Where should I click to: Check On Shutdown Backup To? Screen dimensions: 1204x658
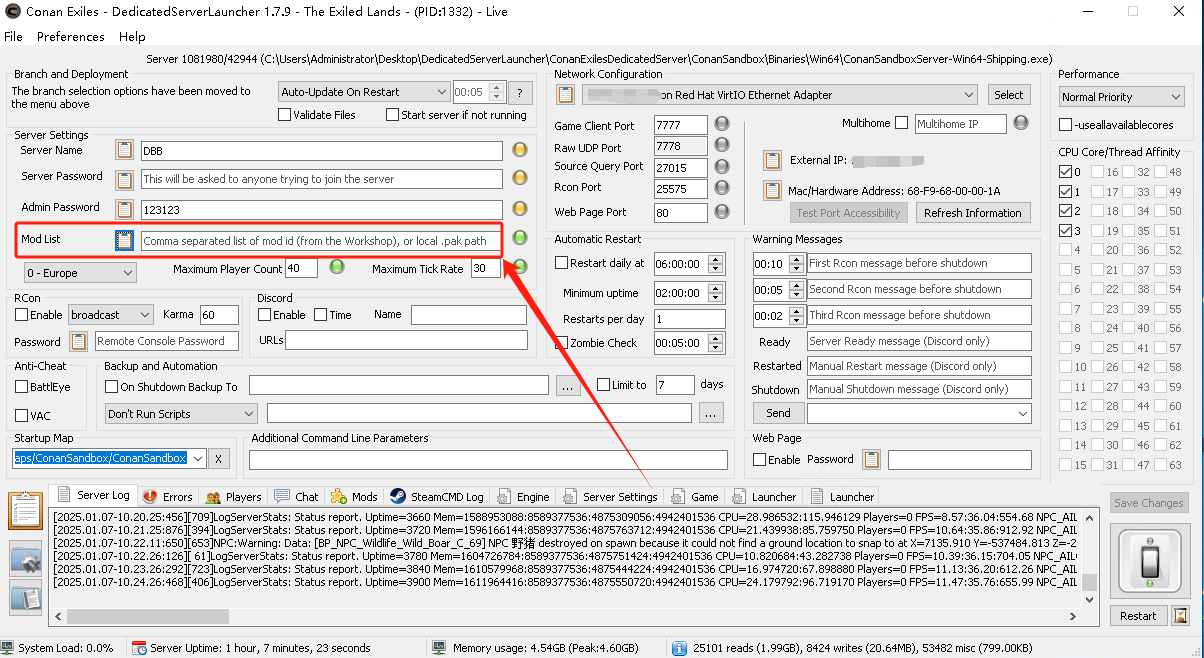click(x=112, y=386)
